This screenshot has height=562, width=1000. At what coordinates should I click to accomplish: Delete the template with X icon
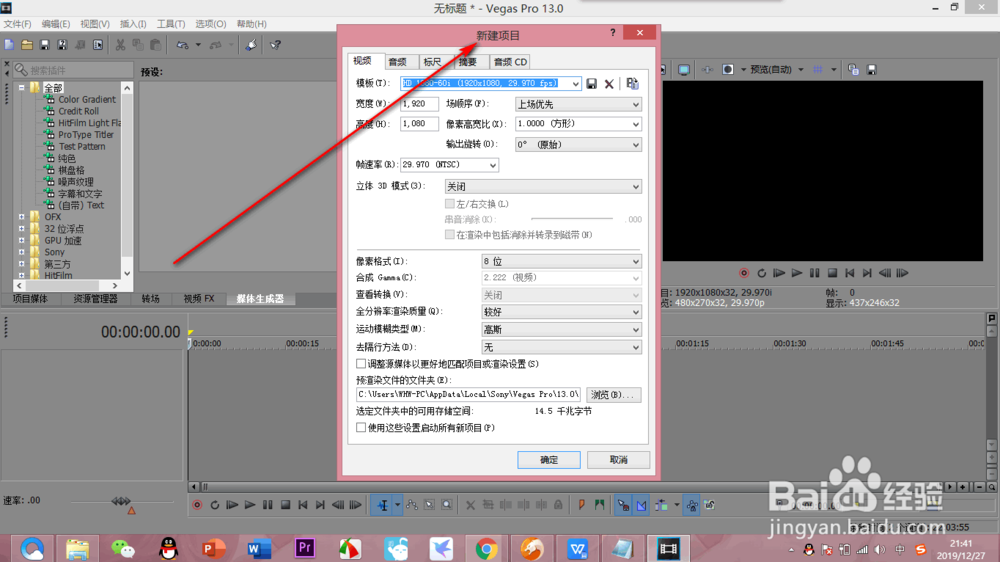point(609,84)
